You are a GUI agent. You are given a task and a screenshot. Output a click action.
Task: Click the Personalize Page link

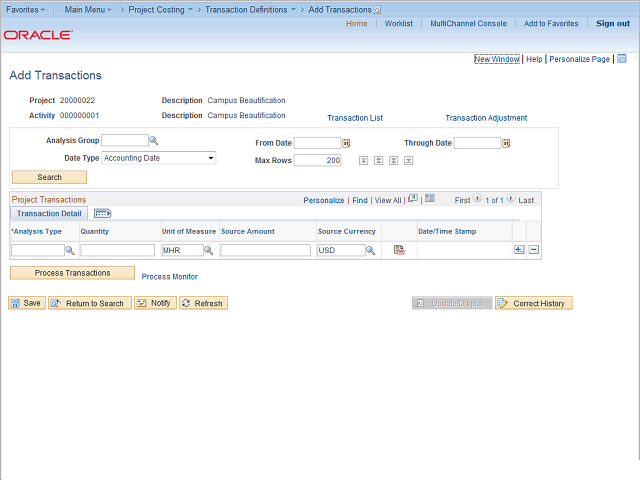[579, 59]
